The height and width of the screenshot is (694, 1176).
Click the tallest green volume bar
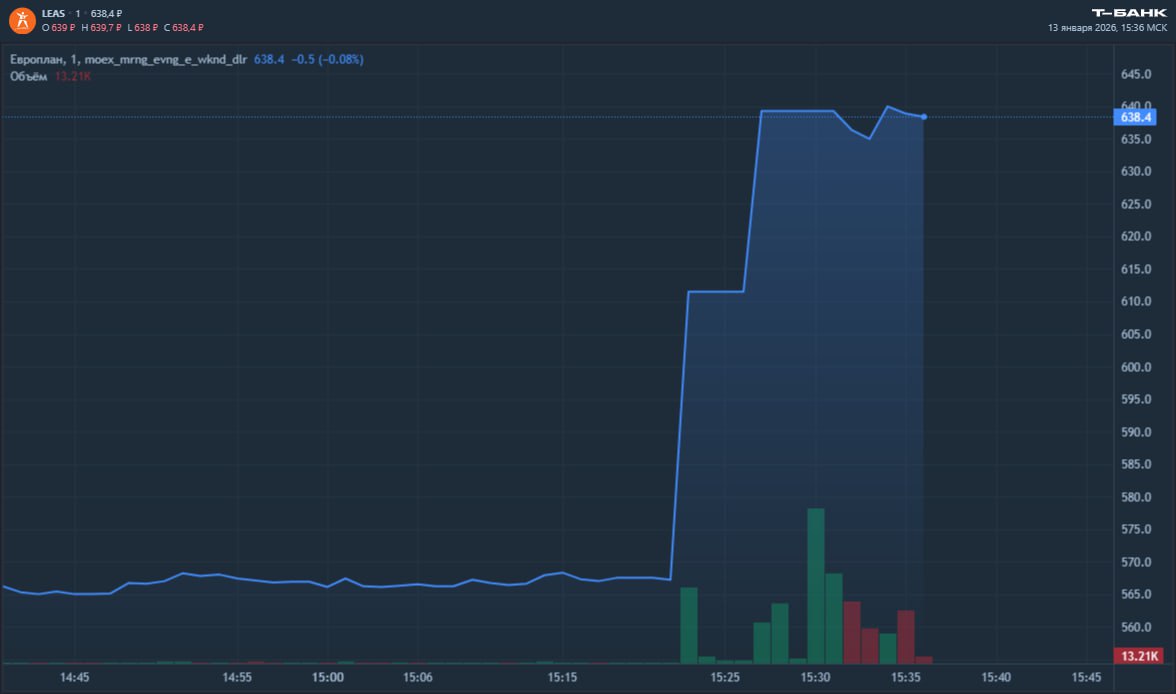[x=815, y=585]
